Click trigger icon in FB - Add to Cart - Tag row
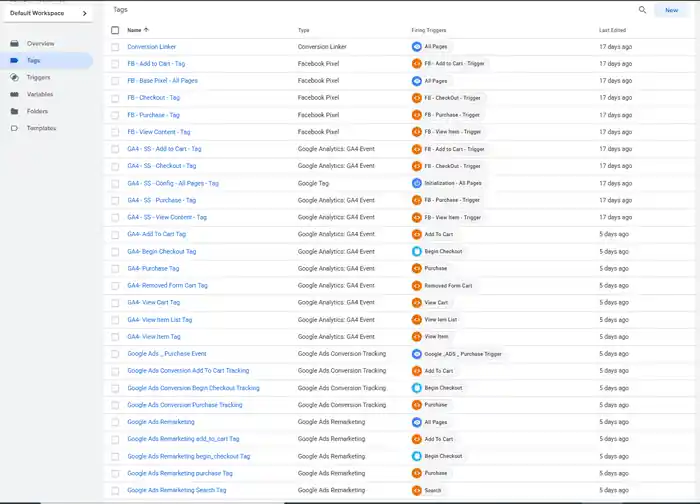This screenshot has height=504, width=700. (x=417, y=63)
